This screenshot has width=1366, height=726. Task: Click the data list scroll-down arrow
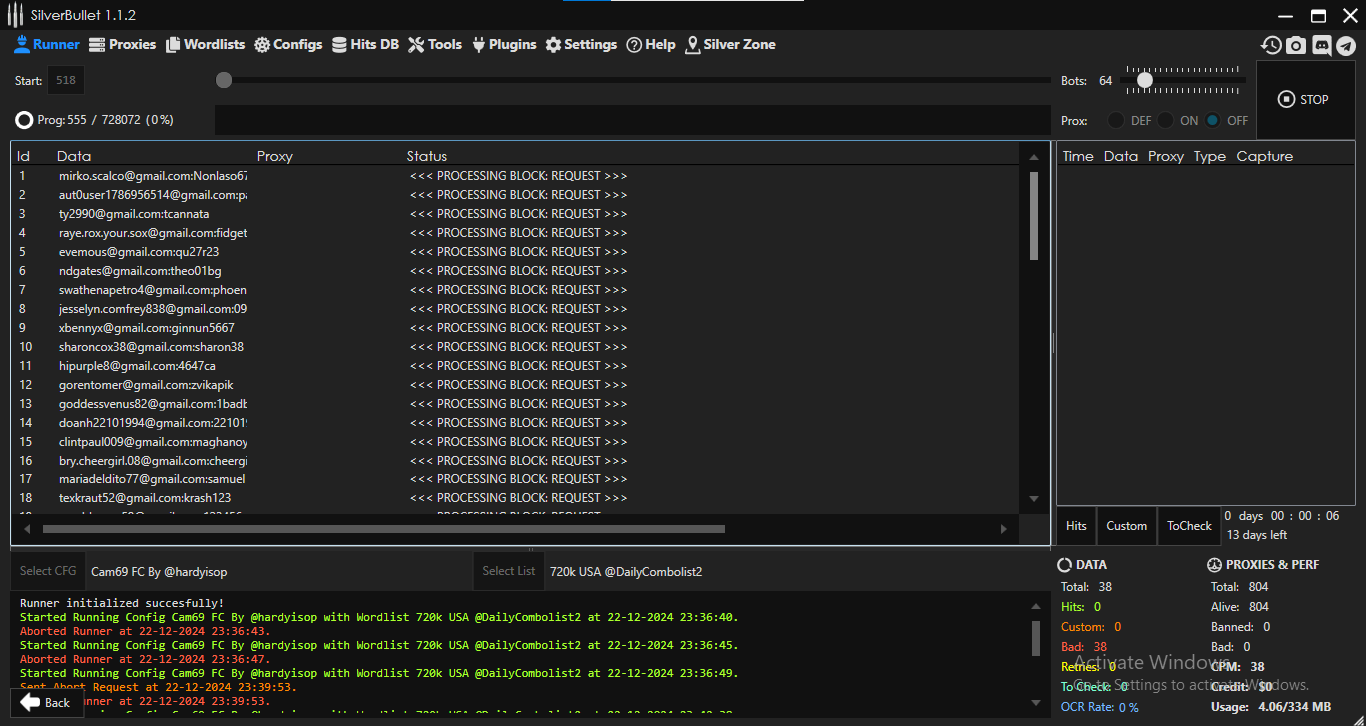click(1034, 499)
